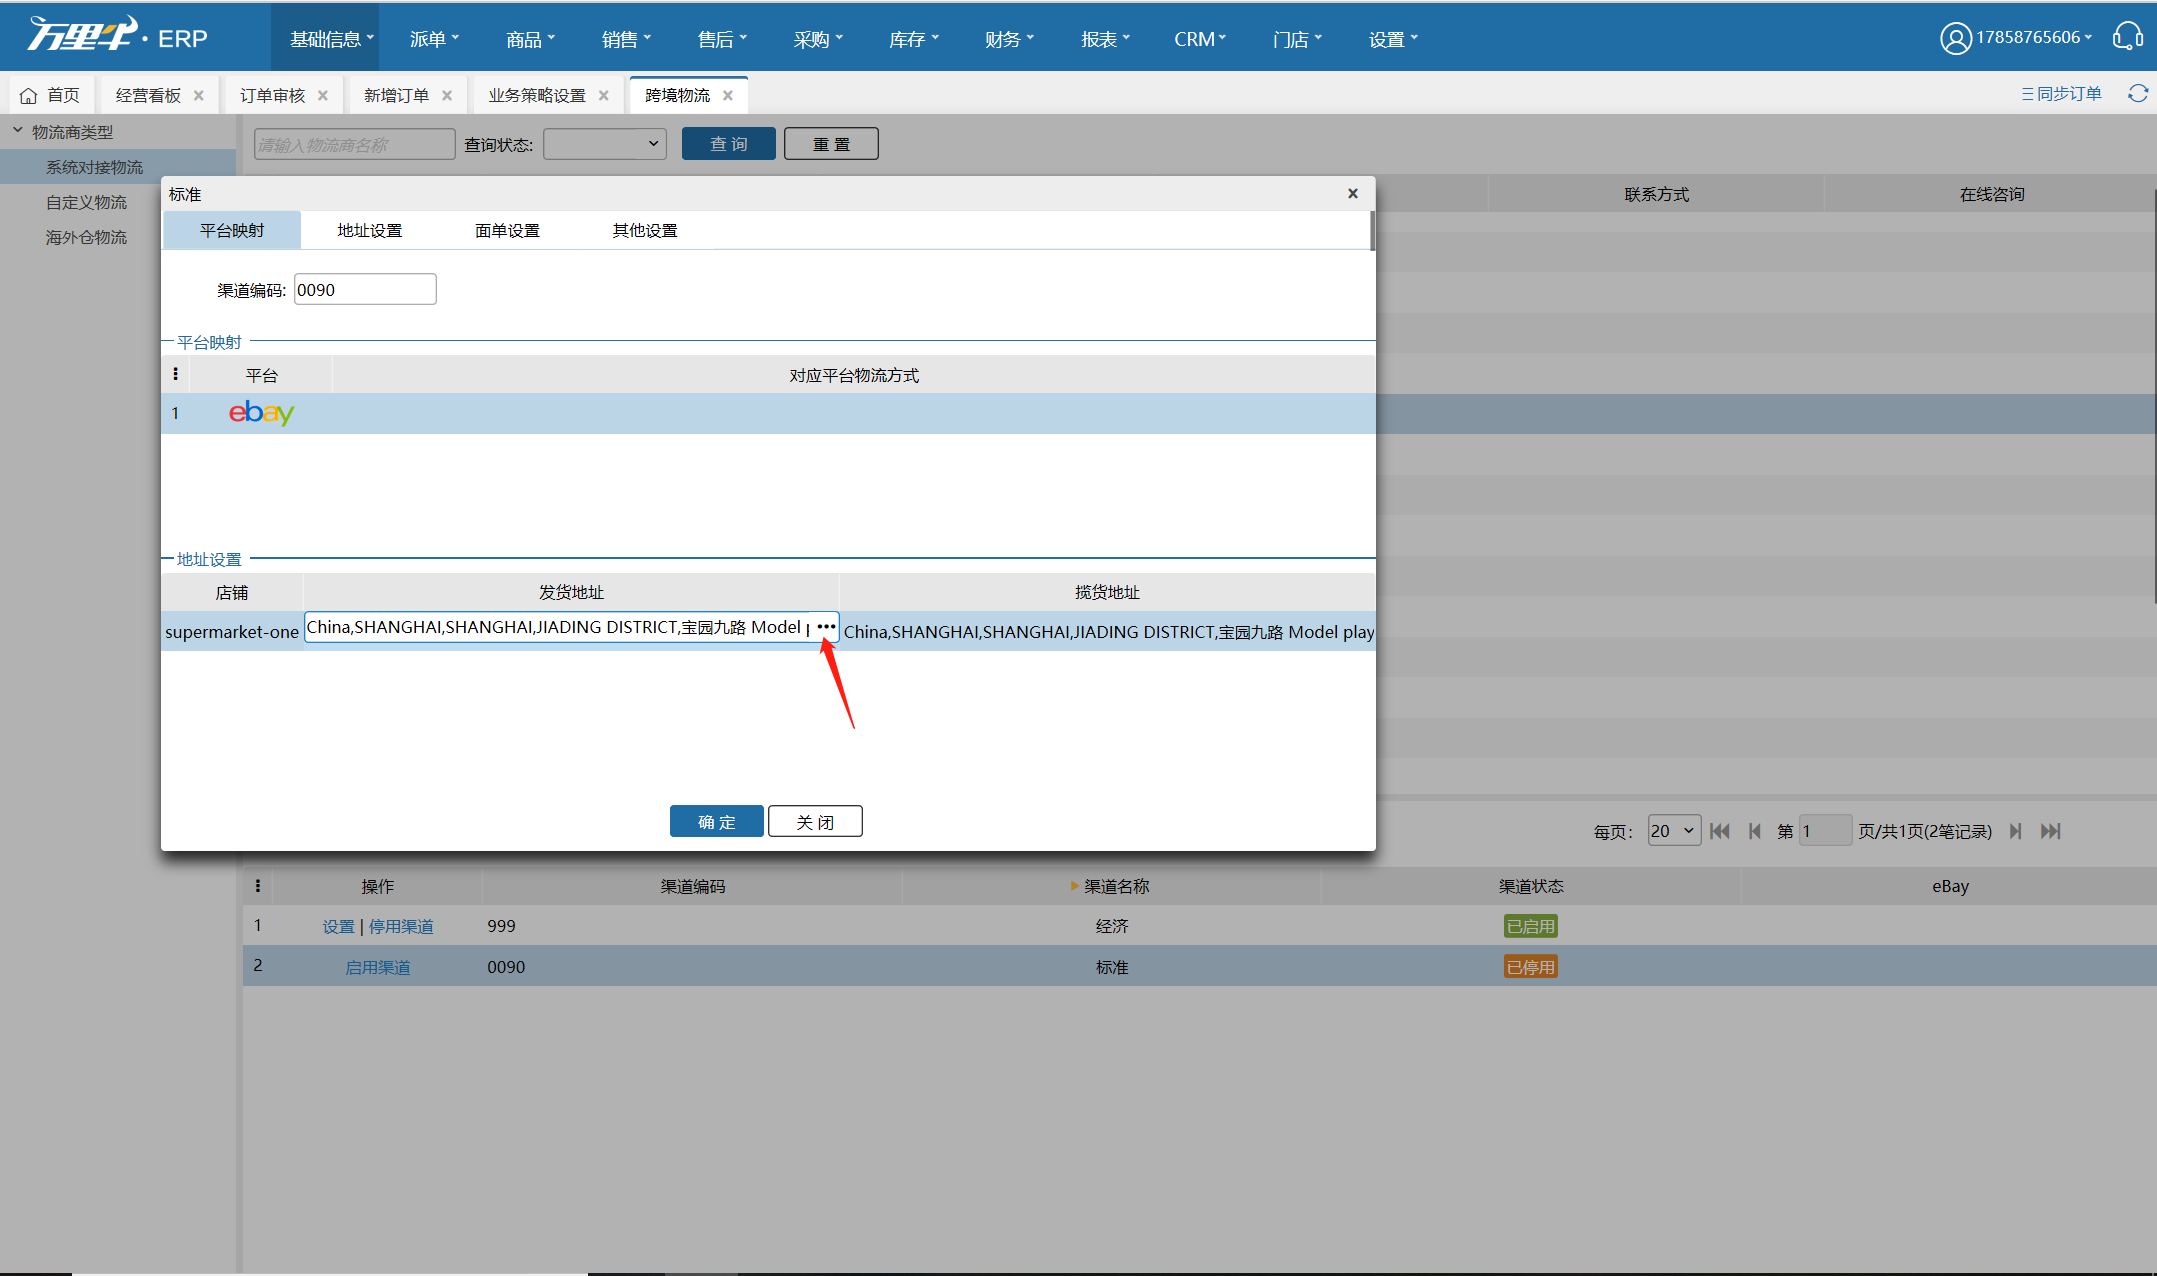Screen dimensions: 2157x1276
Task: Go to last page of records
Action: pos(2050,831)
